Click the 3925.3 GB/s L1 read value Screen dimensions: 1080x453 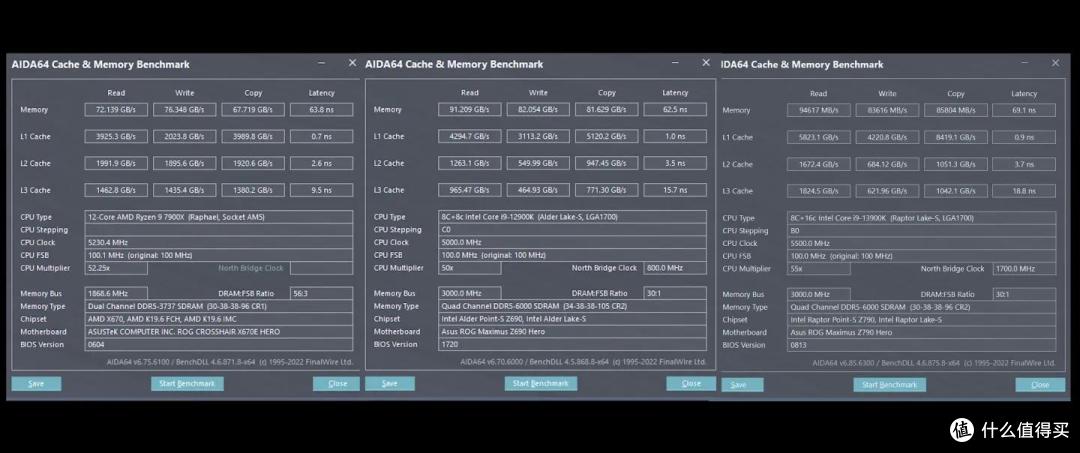tap(116, 136)
